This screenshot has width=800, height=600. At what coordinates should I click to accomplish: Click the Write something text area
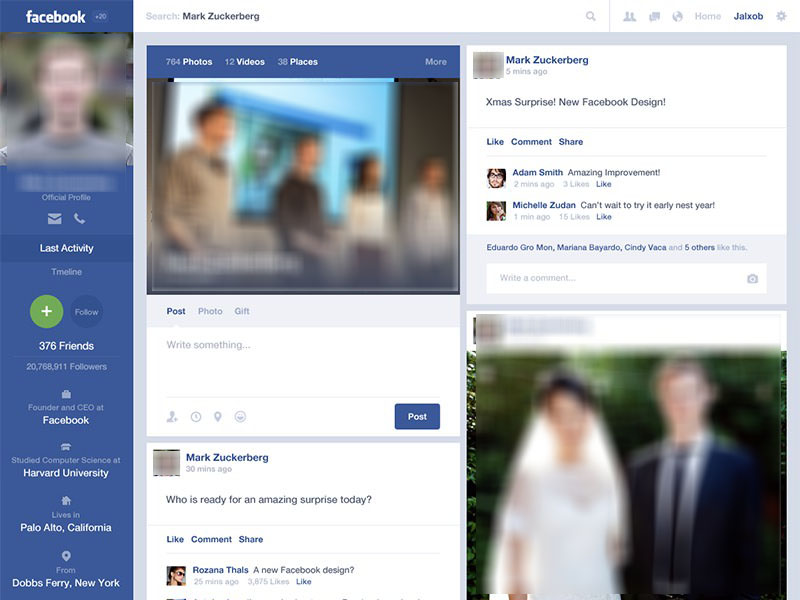[303, 362]
